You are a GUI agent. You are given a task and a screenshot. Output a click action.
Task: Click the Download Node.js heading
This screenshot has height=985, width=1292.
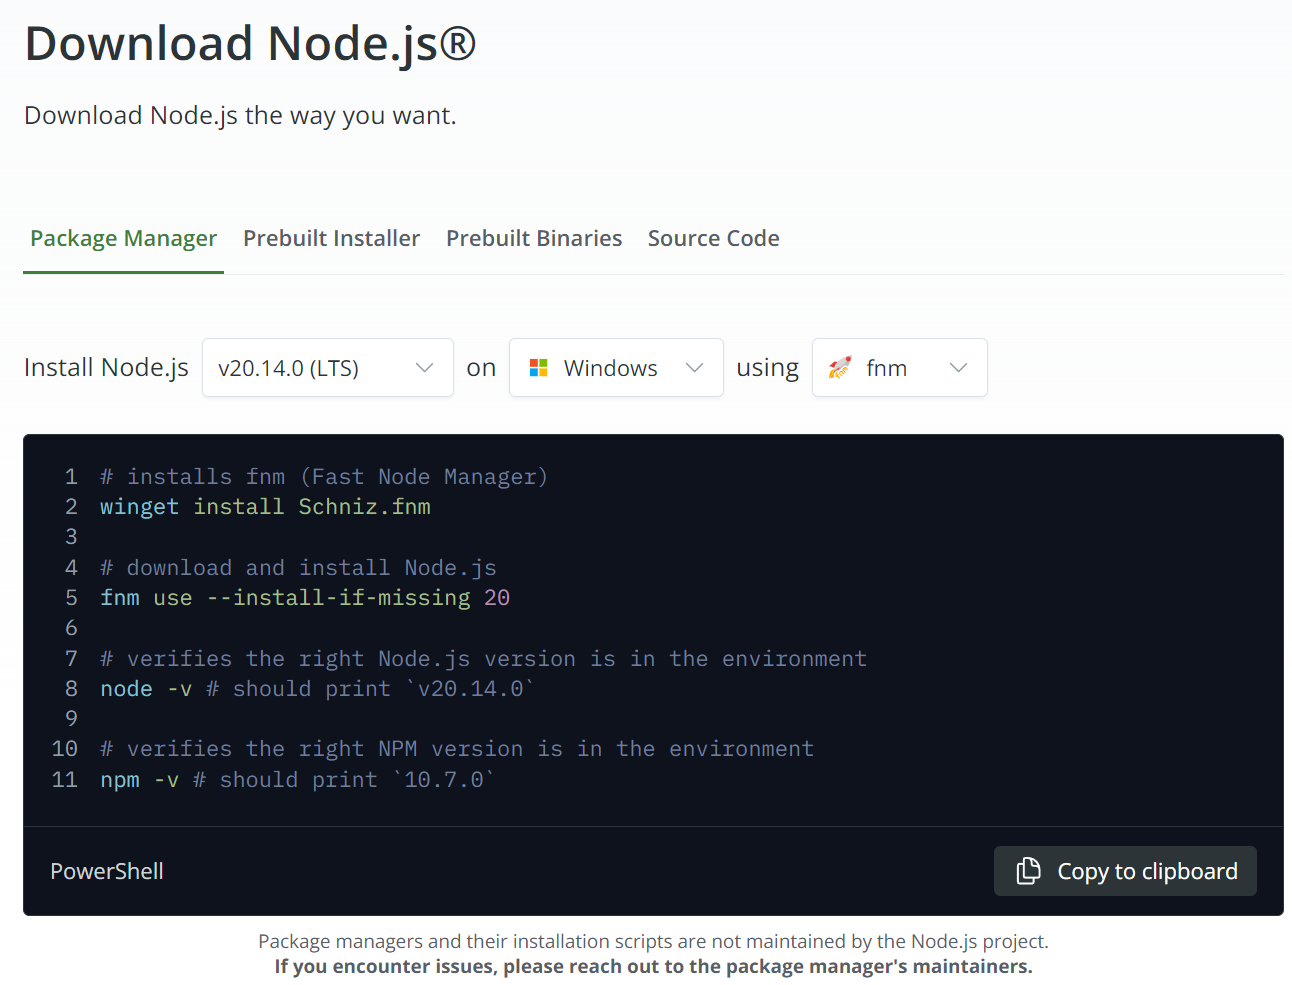coord(249,43)
